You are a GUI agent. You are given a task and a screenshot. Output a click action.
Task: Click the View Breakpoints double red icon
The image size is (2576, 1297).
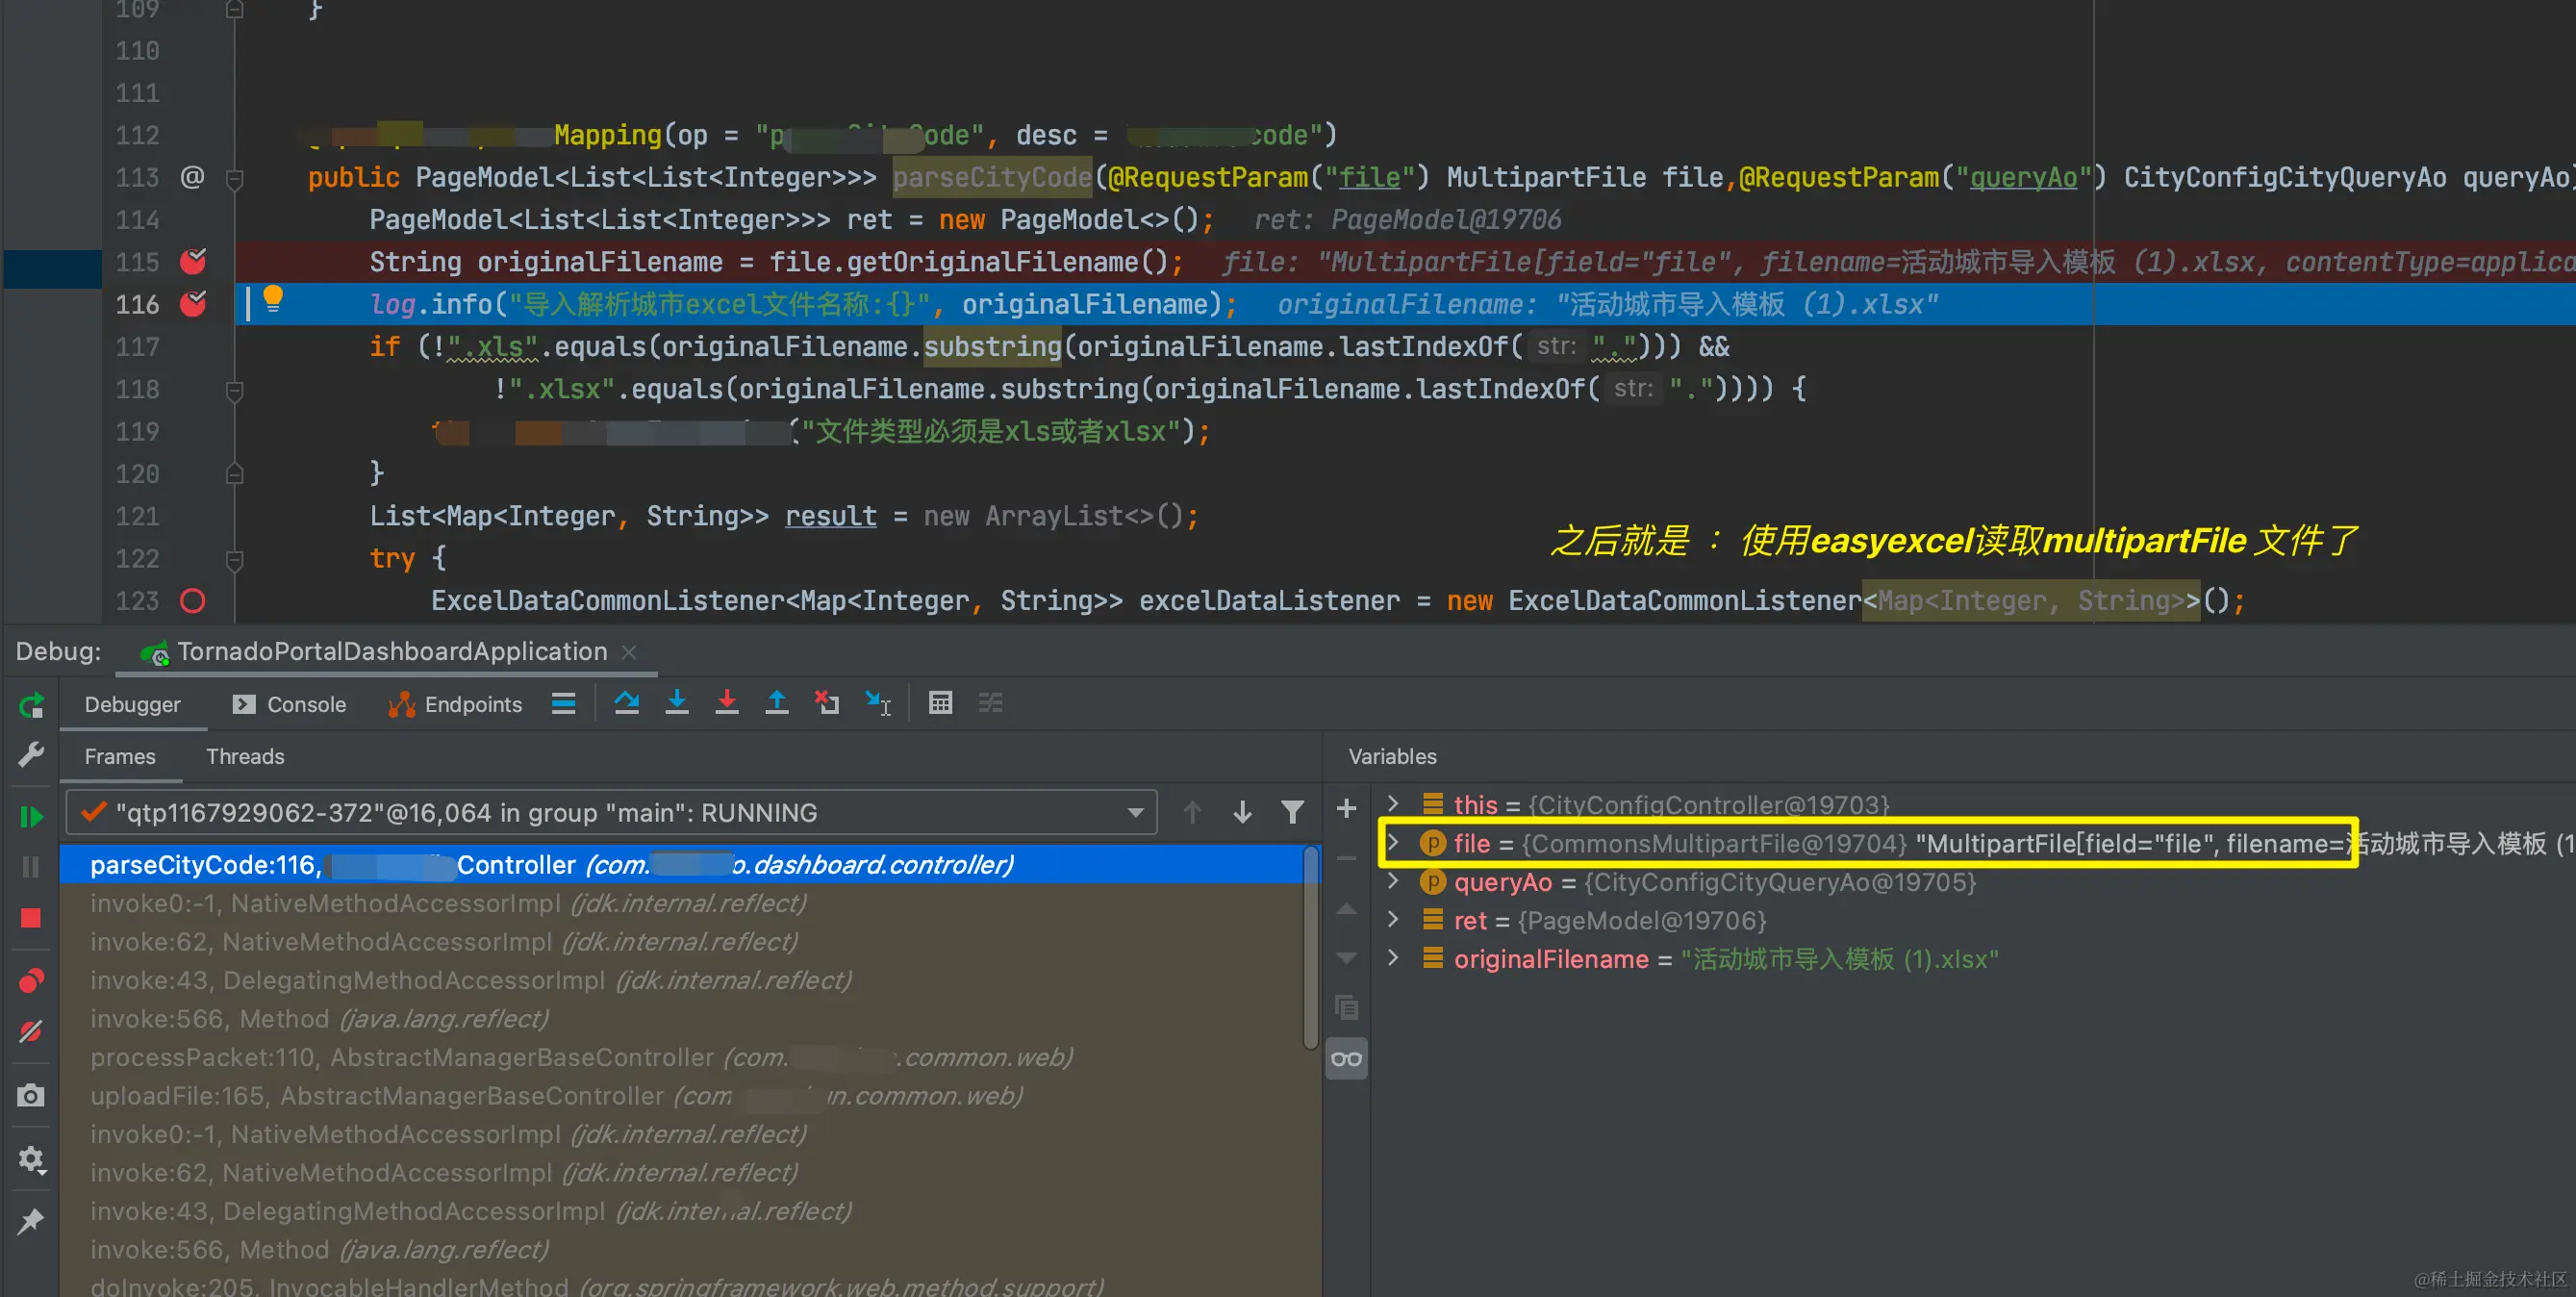pyautogui.click(x=31, y=981)
